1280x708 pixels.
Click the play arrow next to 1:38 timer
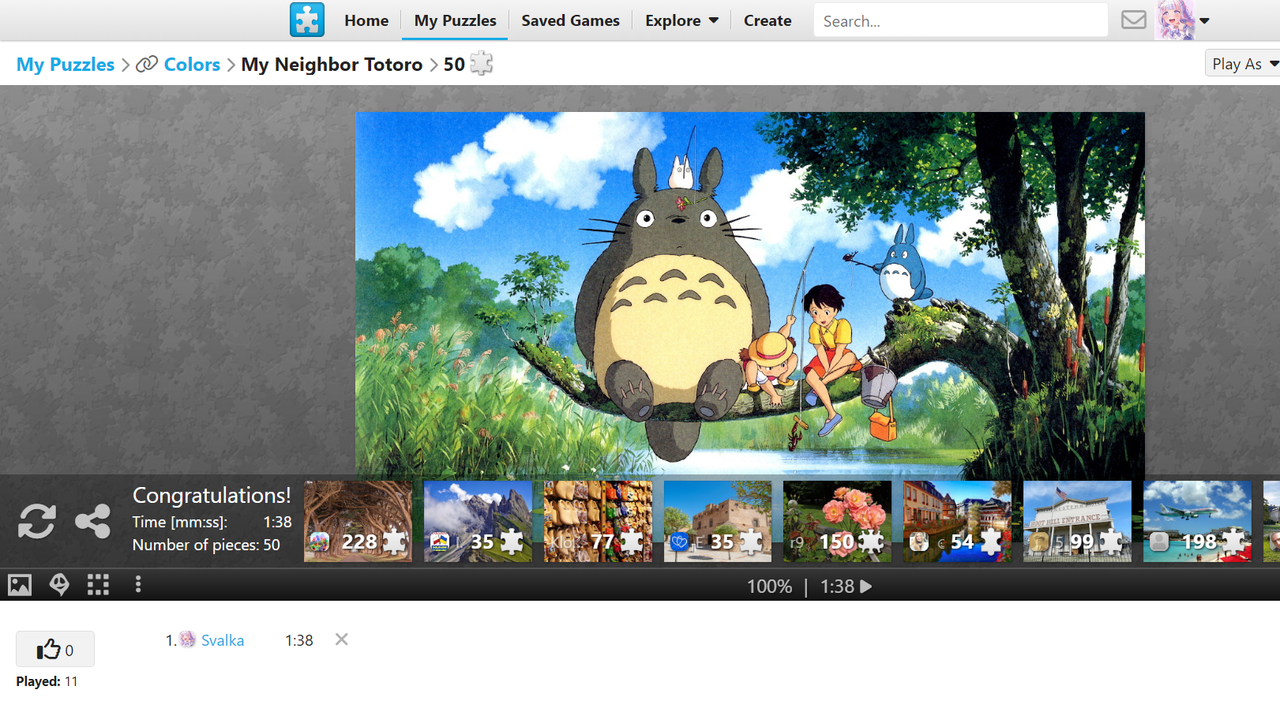pos(866,587)
